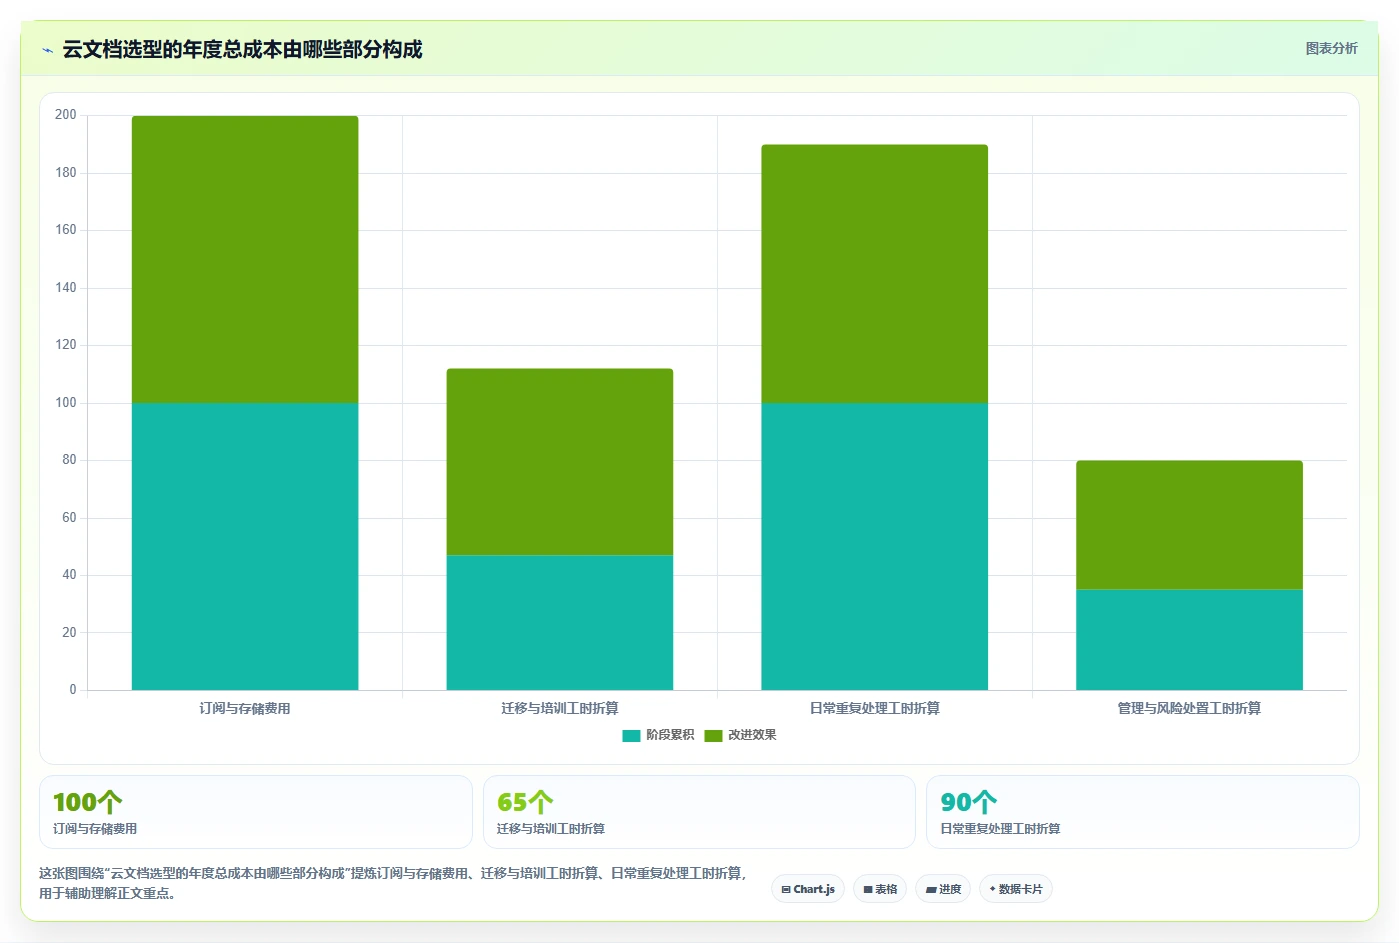Click the y-axis tick label 0

coord(73,690)
